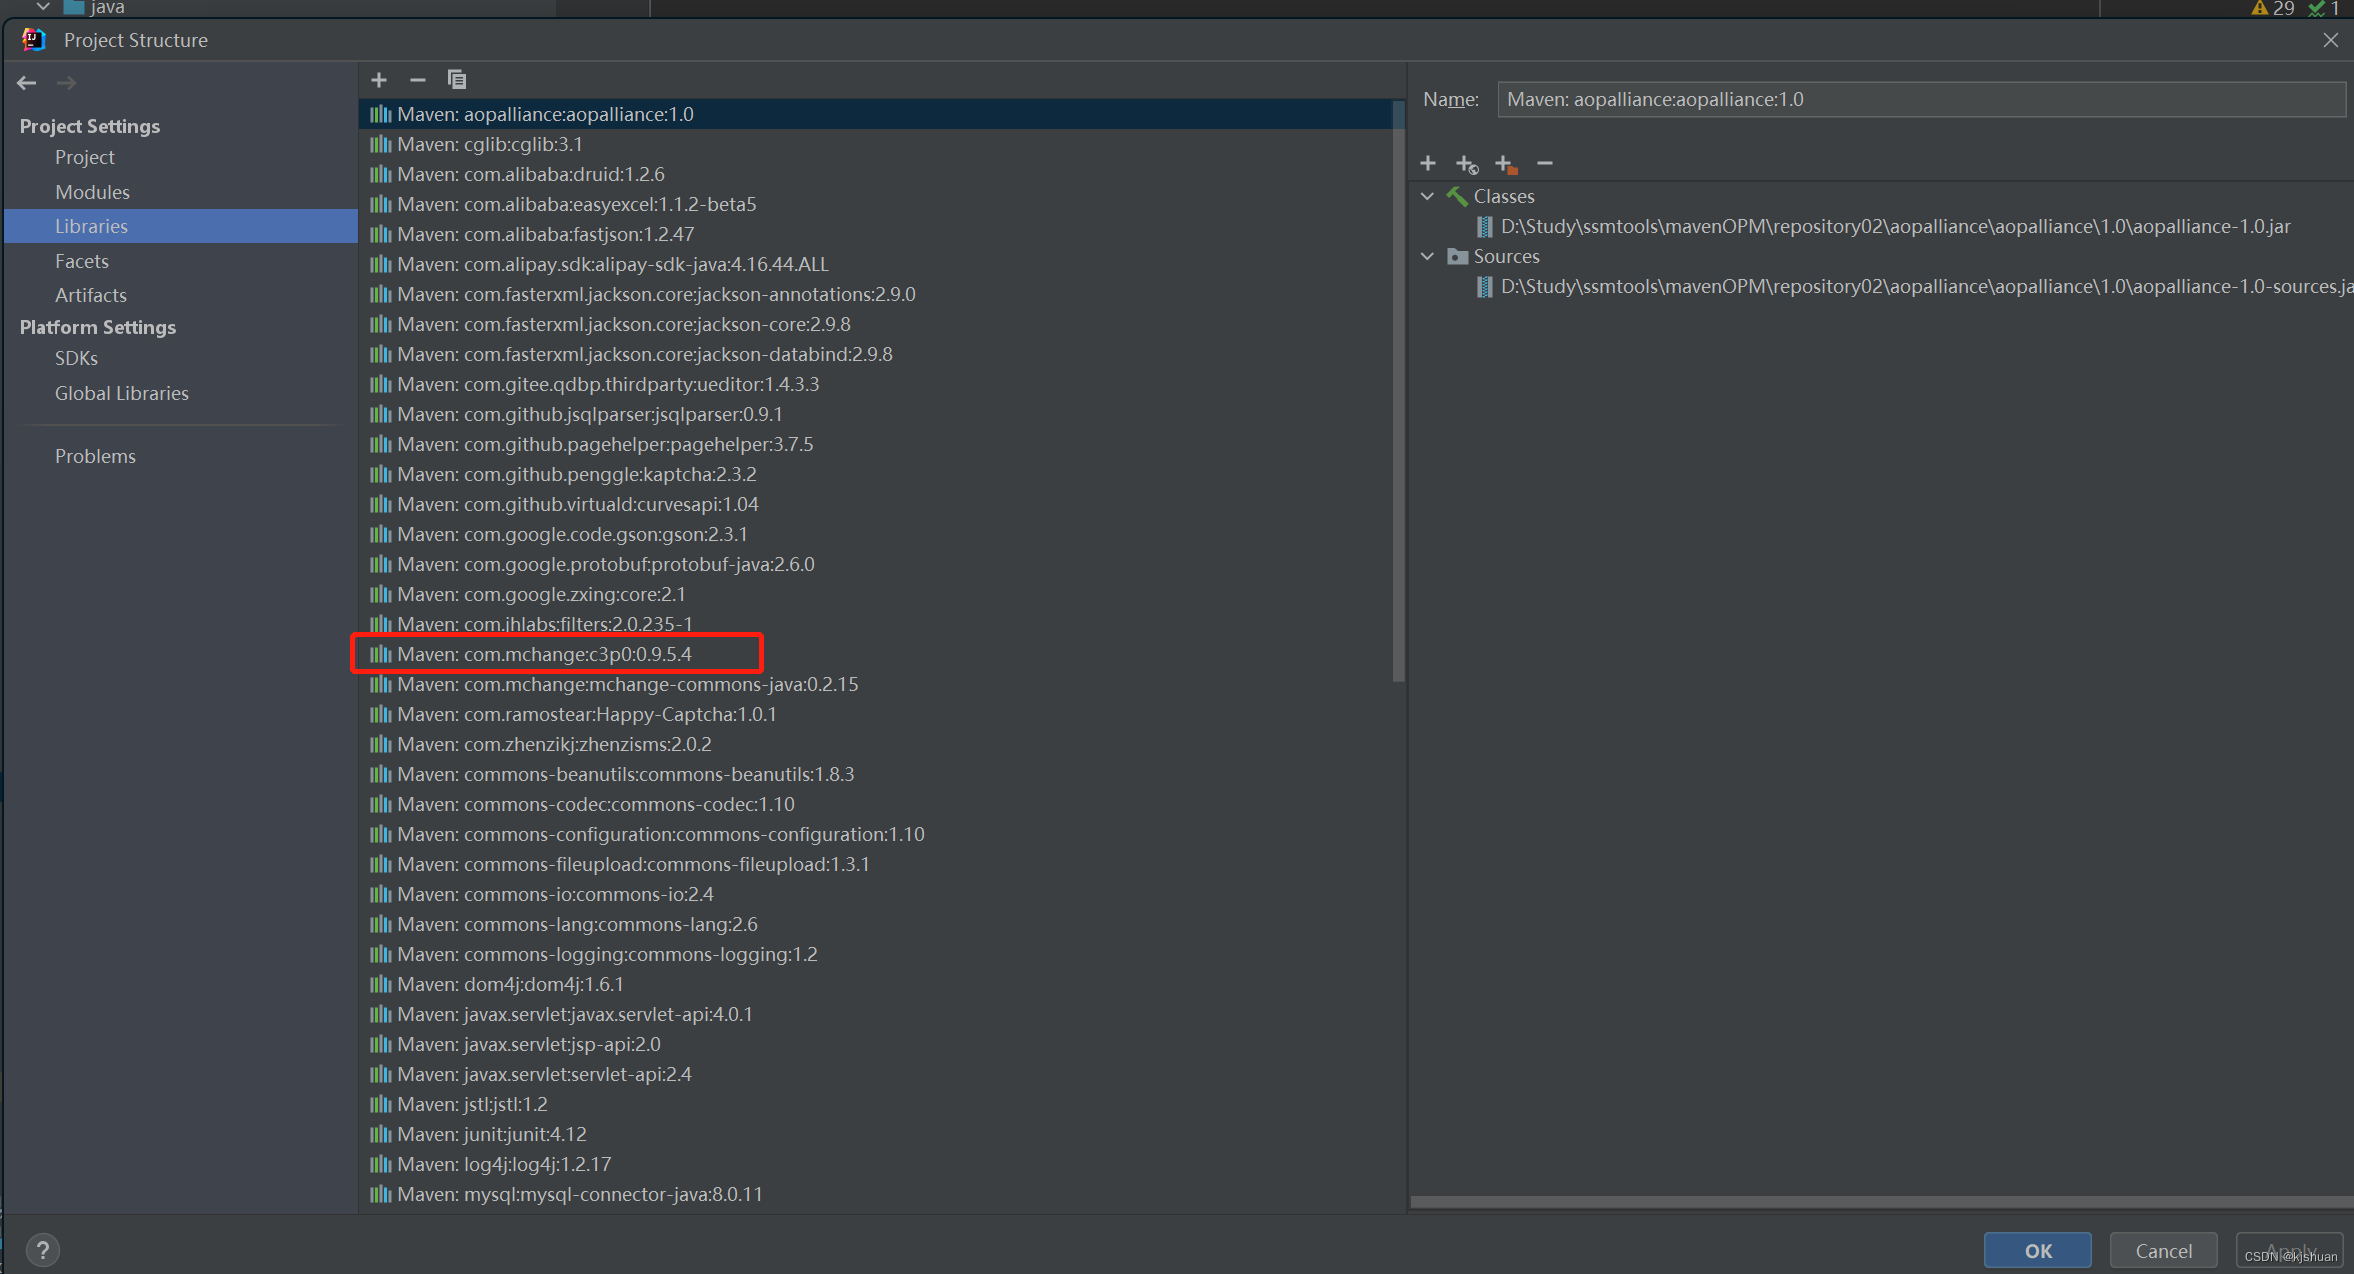The height and width of the screenshot is (1274, 2354).
Task: Collapse the java folder chevron at top
Action: (43, 7)
